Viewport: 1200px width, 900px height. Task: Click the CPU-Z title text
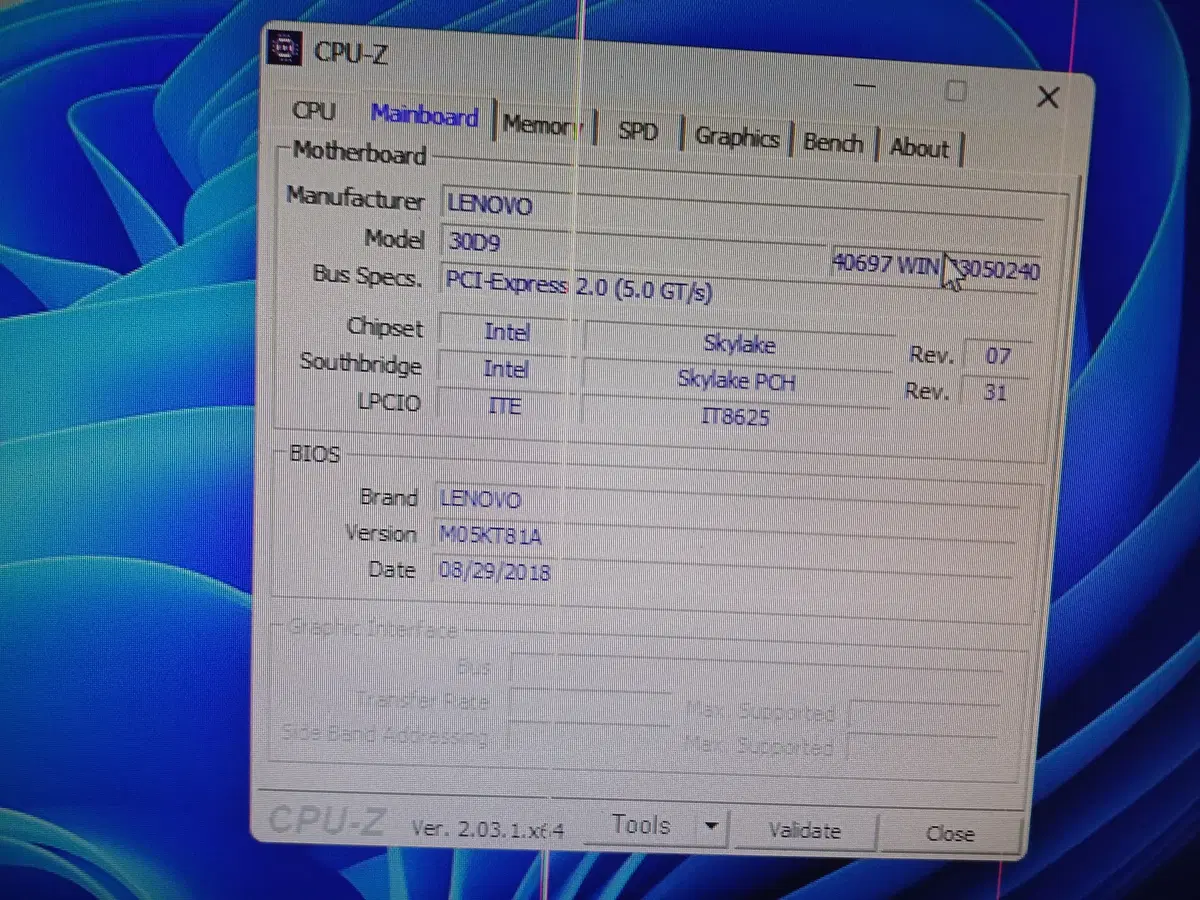[350, 53]
